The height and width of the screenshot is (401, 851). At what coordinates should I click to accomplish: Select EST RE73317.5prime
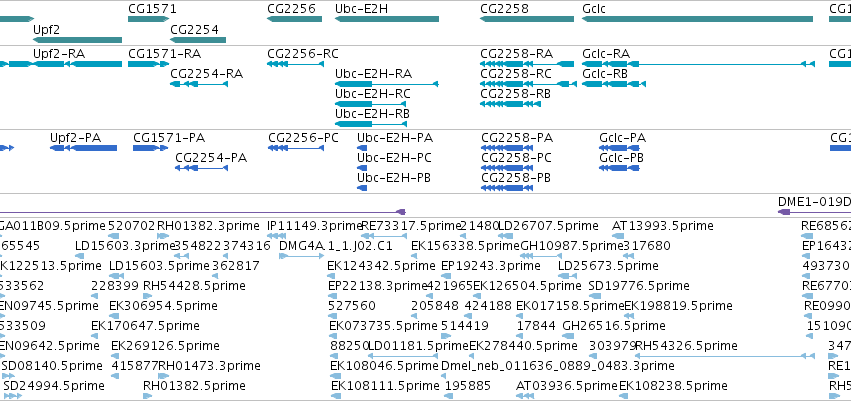[x=411, y=226]
